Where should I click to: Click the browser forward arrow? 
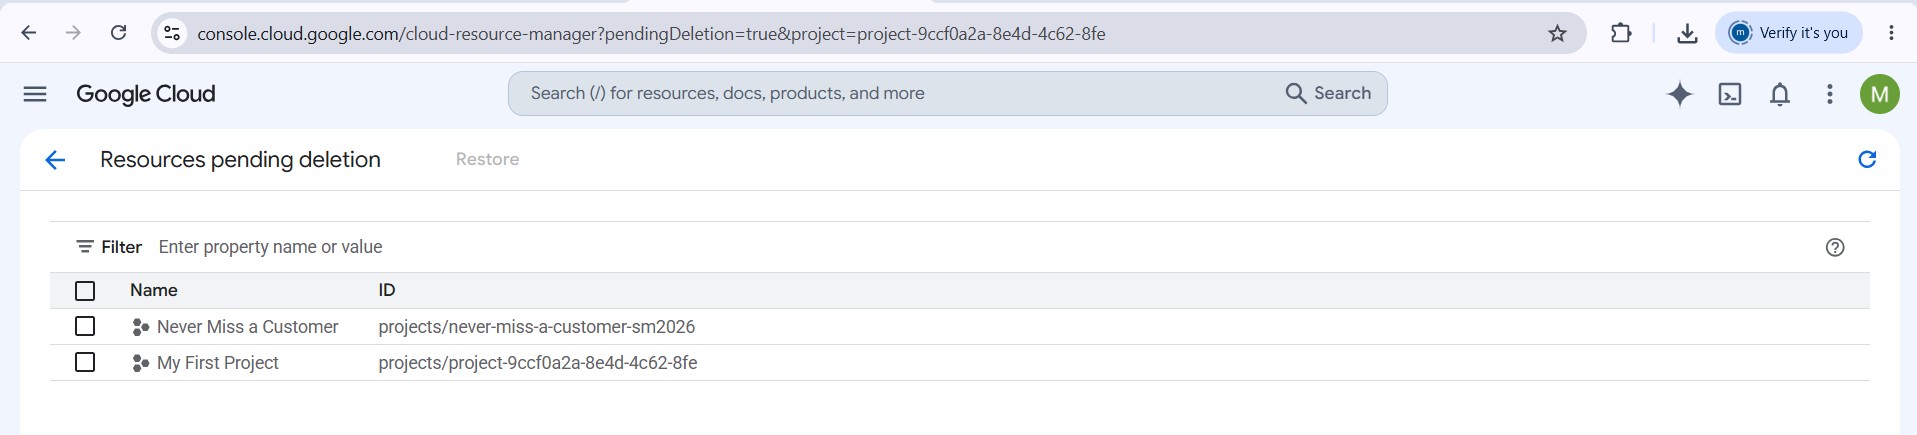point(73,33)
